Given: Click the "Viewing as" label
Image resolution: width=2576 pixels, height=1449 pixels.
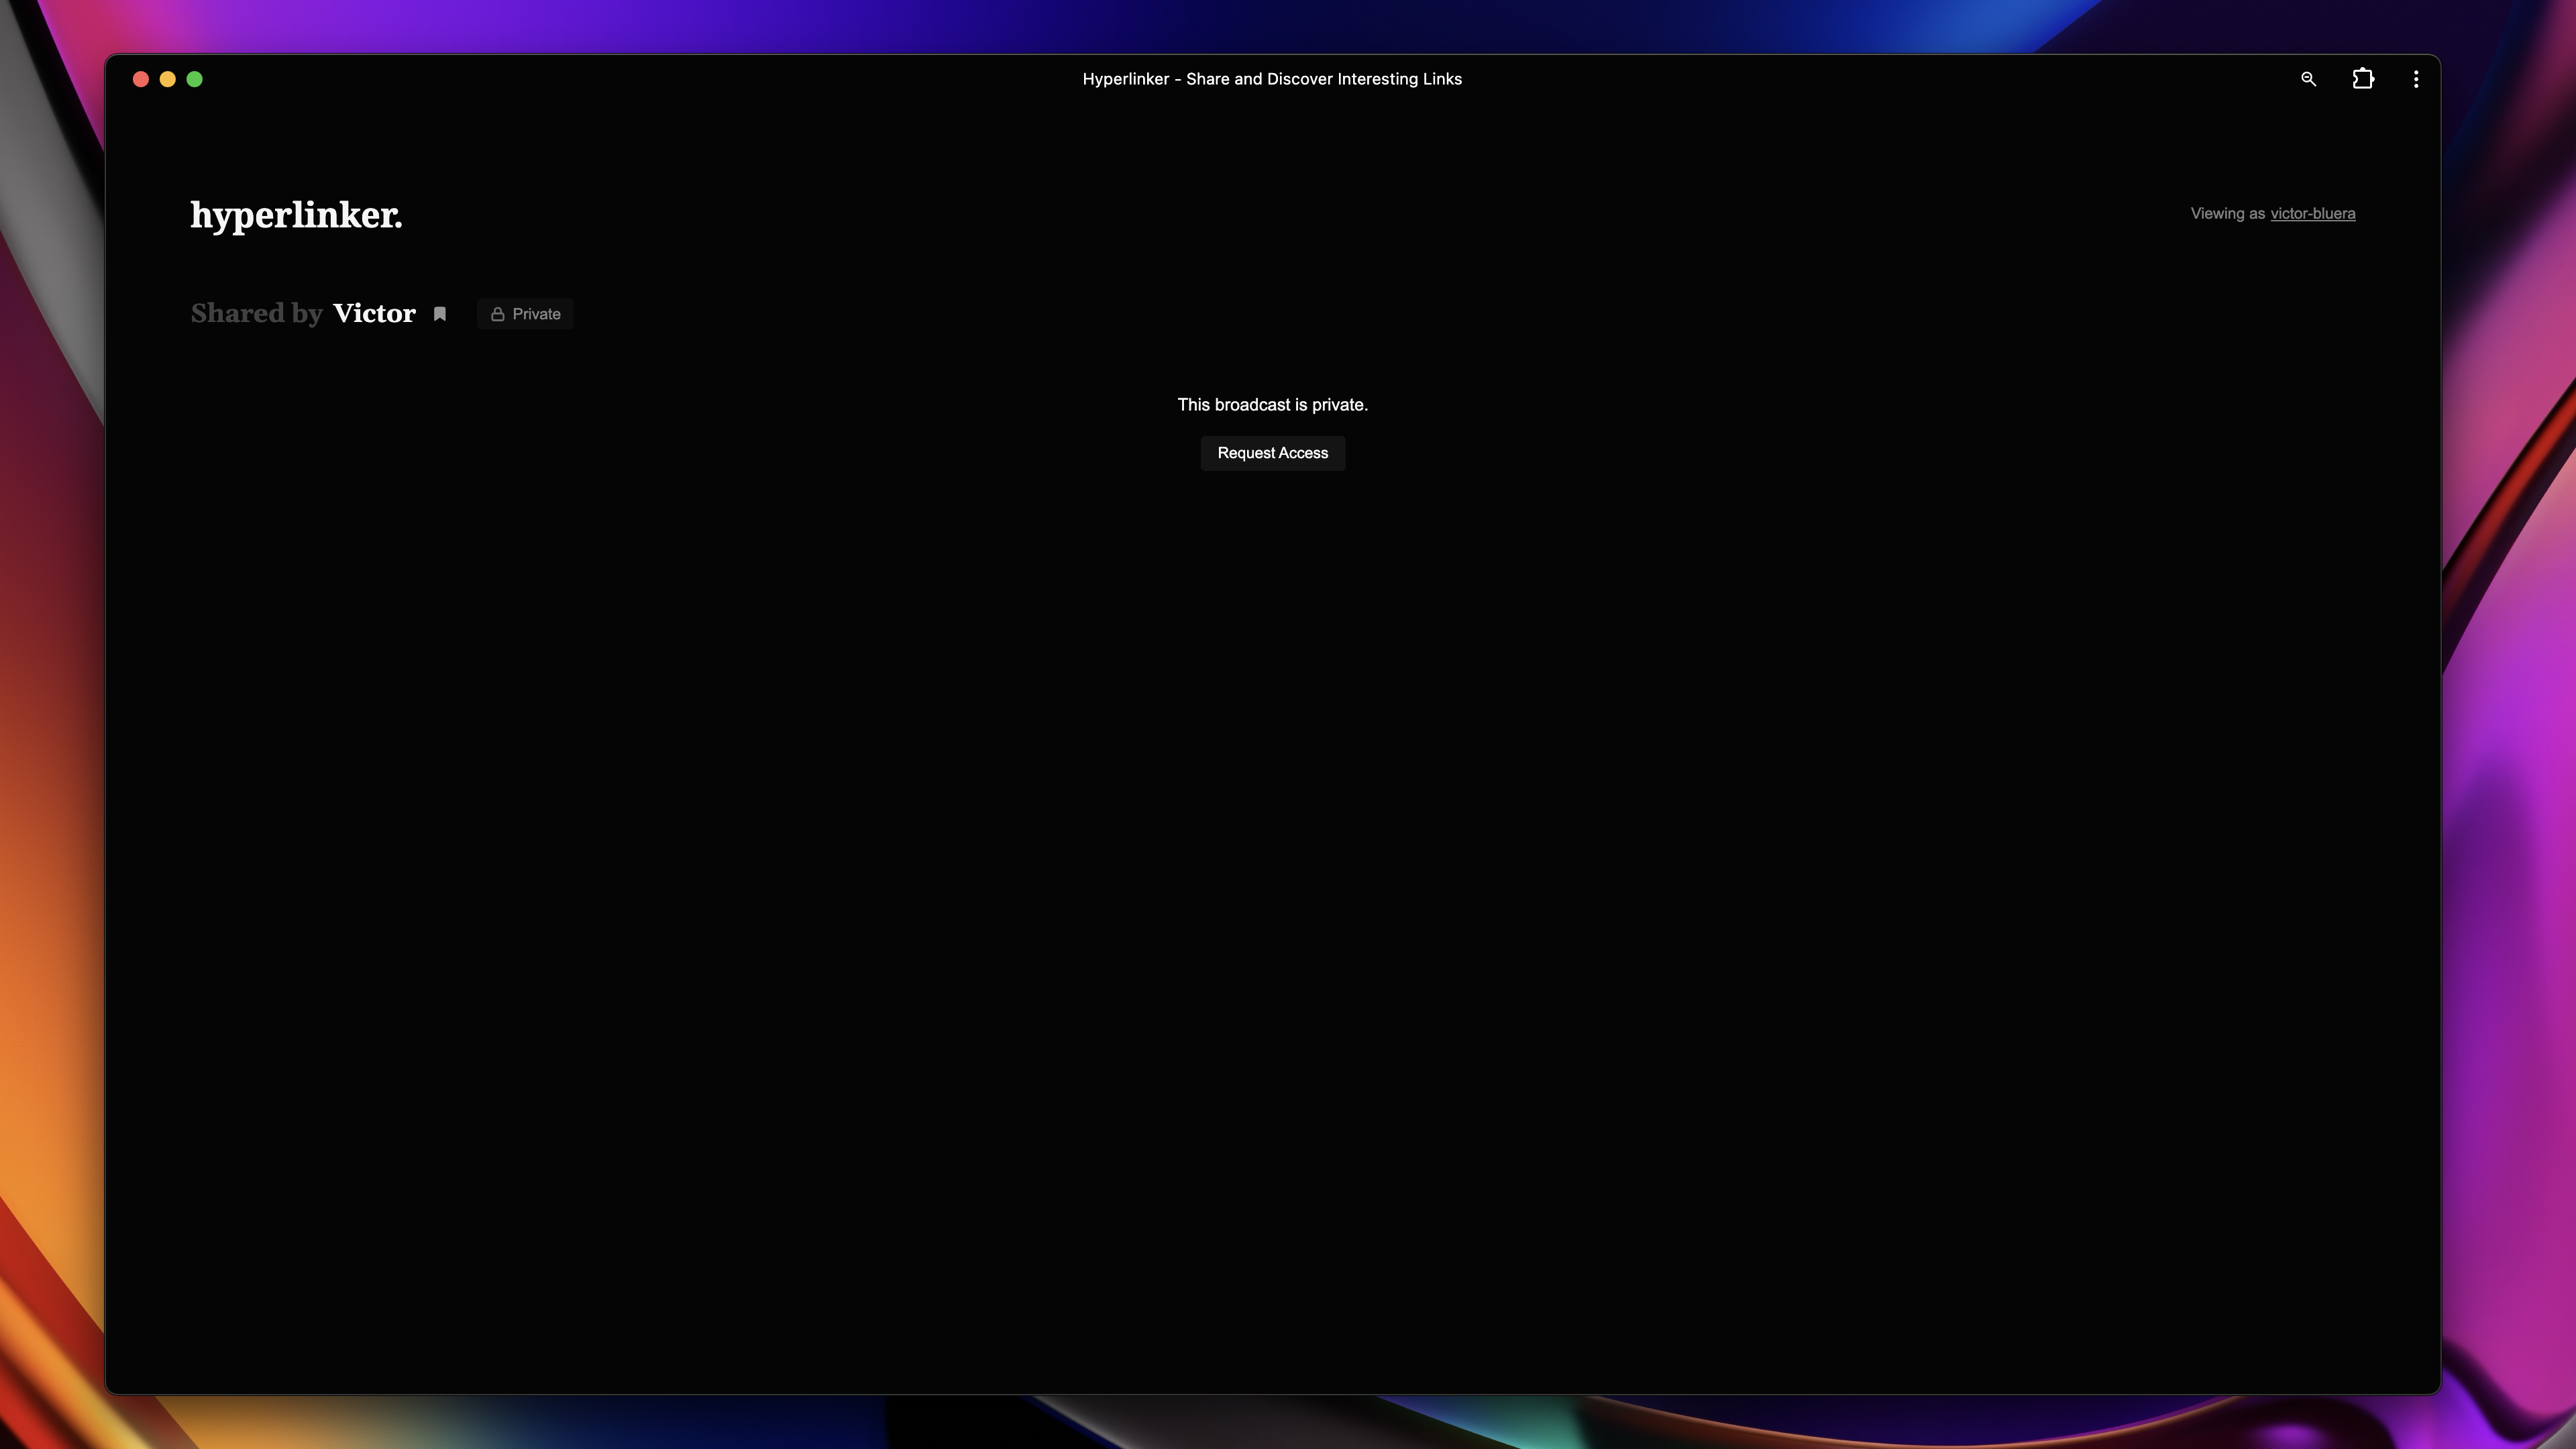Looking at the screenshot, I should click(x=2227, y=214).
